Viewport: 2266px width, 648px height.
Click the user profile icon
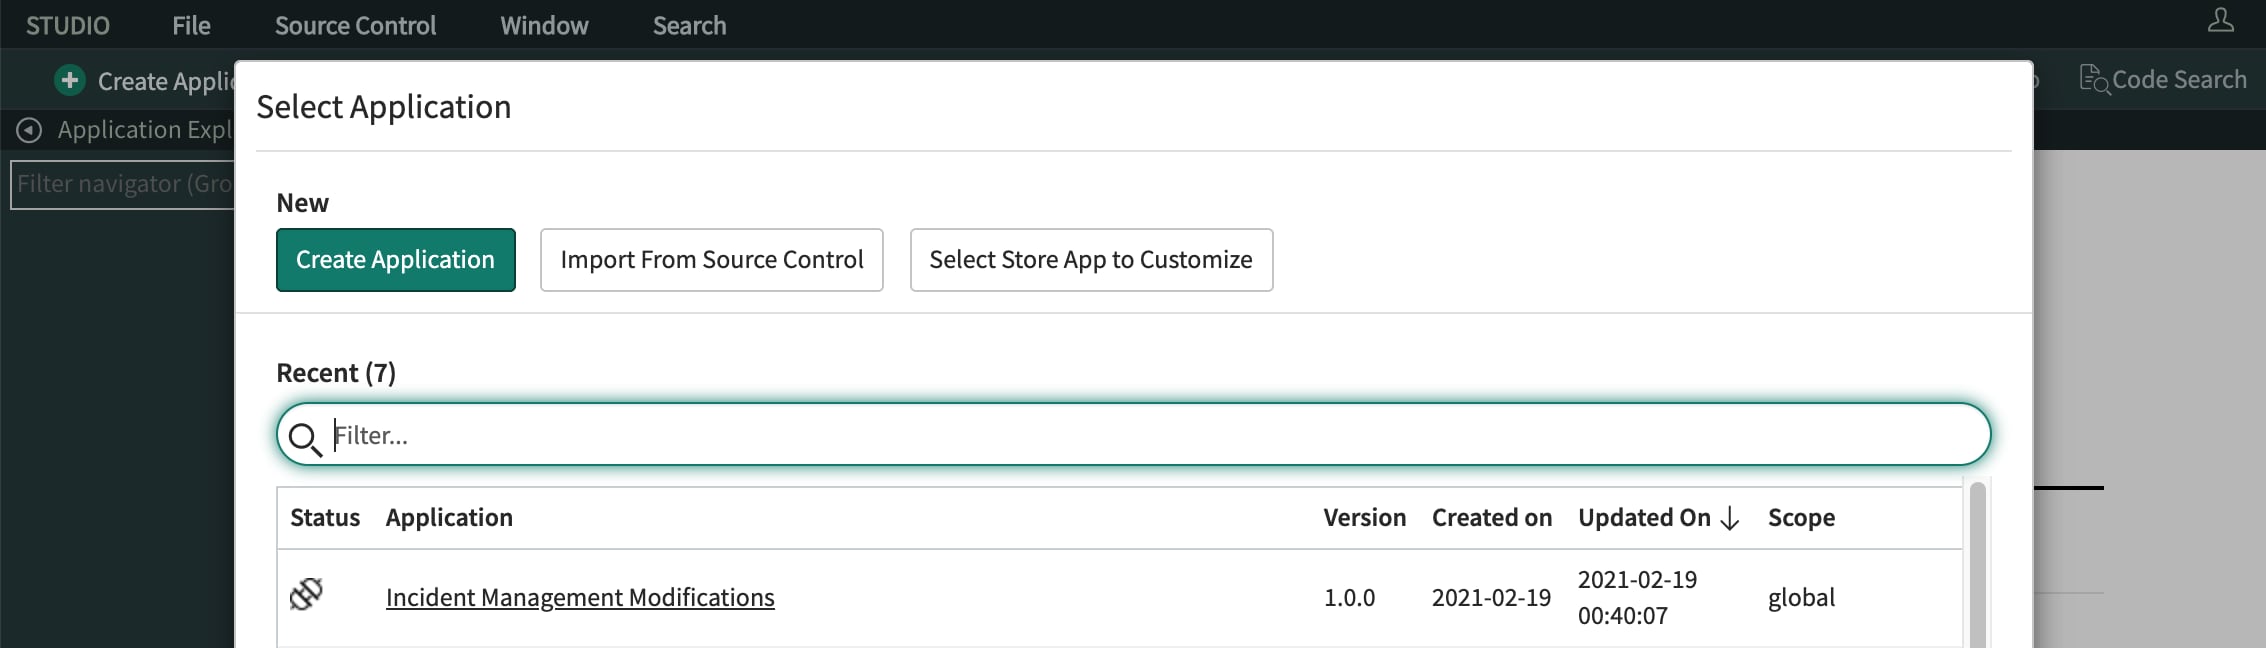click(2220, 21)
